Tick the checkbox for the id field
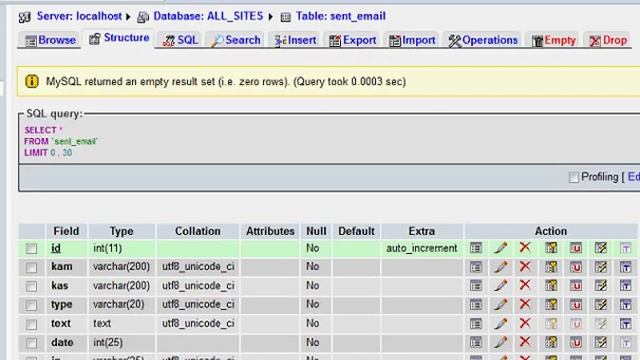Image resolution: width=640 pixels, height=360 pixels. [31, 248]
